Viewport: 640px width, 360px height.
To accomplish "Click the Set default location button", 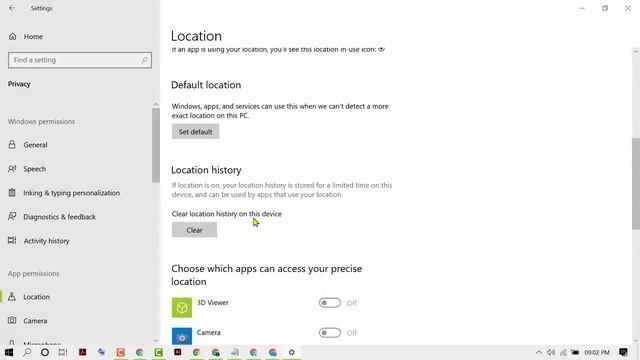I will coord(196,132).
